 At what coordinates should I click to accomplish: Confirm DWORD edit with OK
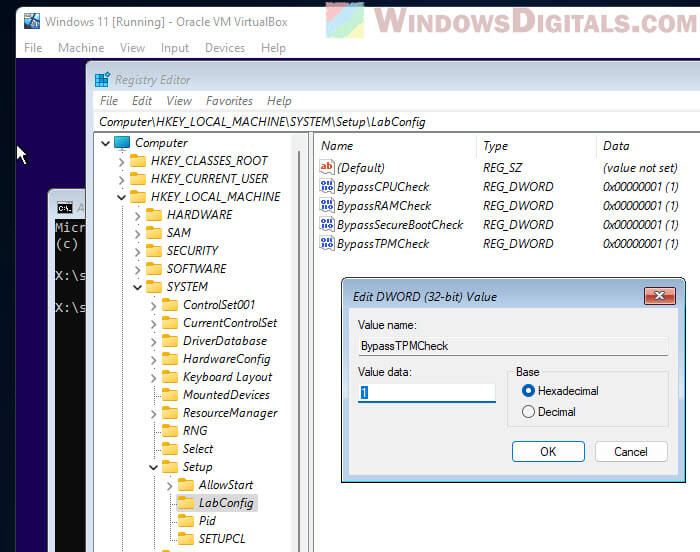548,452
